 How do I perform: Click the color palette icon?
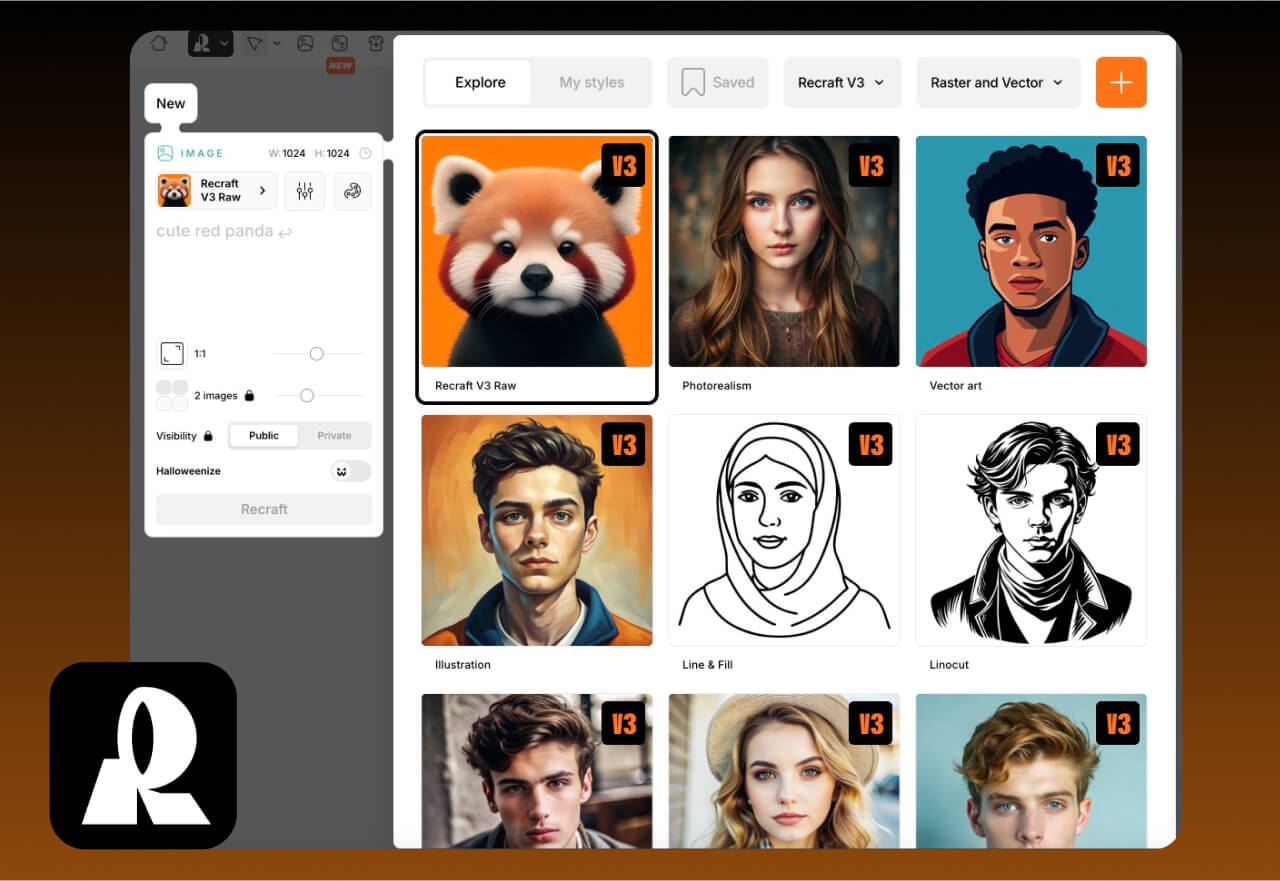(x=352, y=191)
